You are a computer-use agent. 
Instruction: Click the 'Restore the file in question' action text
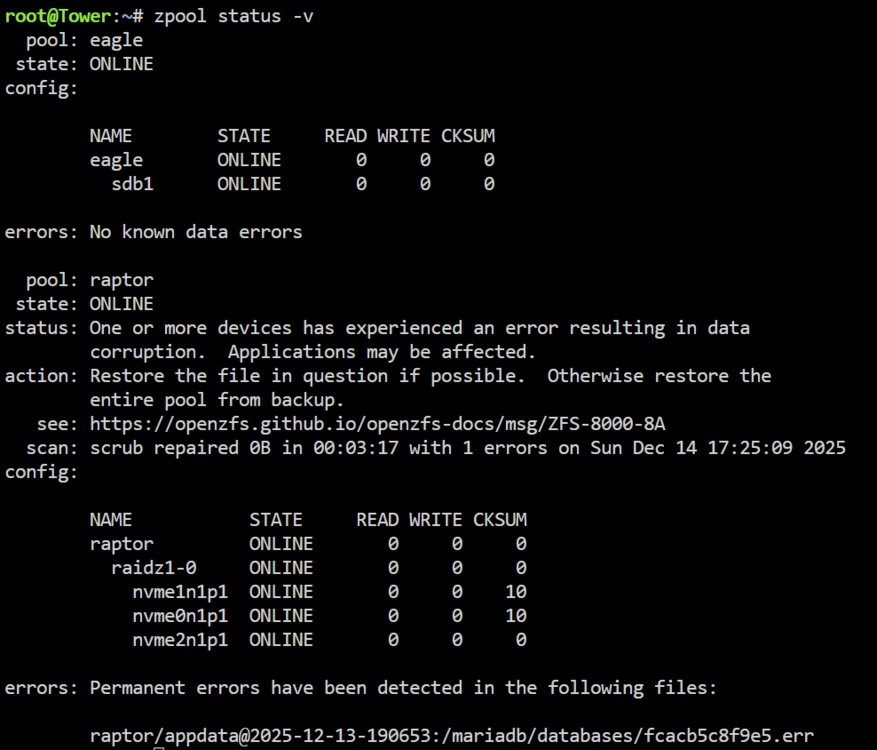pos(308,376)
